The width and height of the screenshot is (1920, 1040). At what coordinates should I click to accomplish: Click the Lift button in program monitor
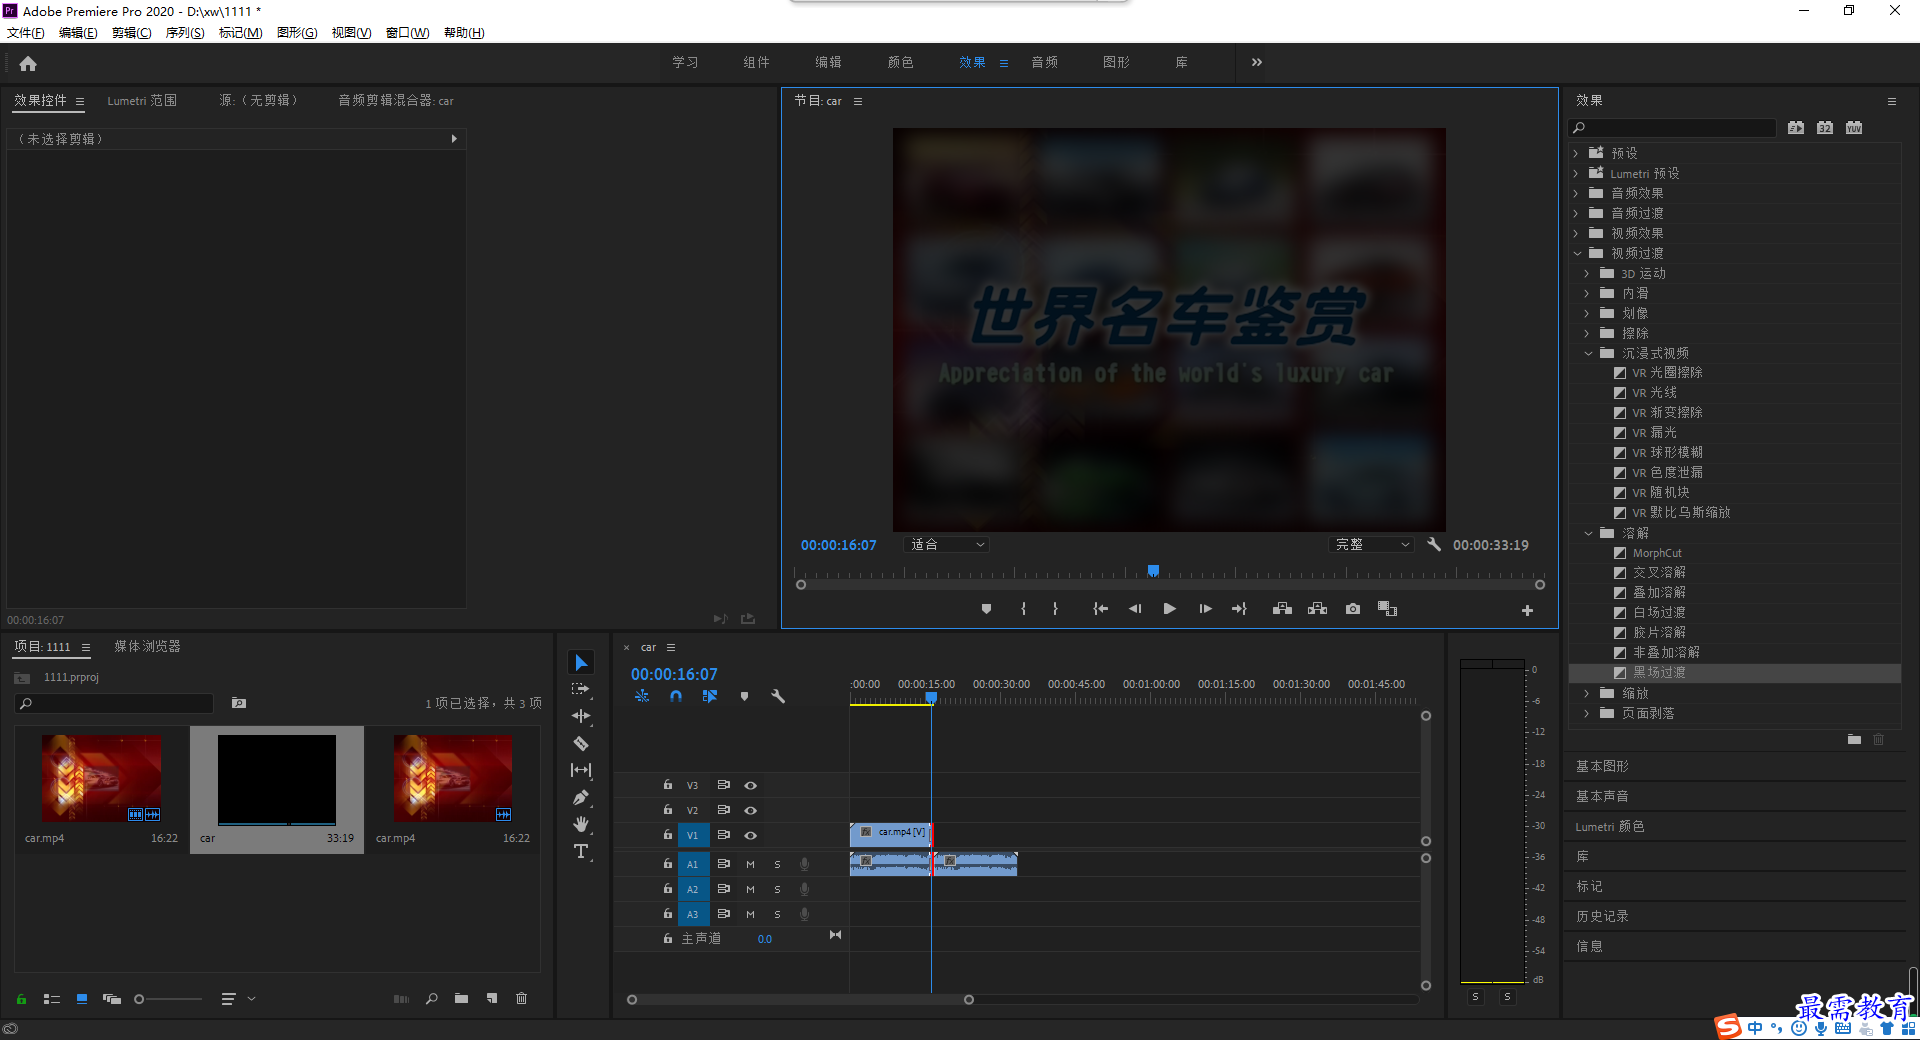pyautogui.click(x=1282, y=609)
